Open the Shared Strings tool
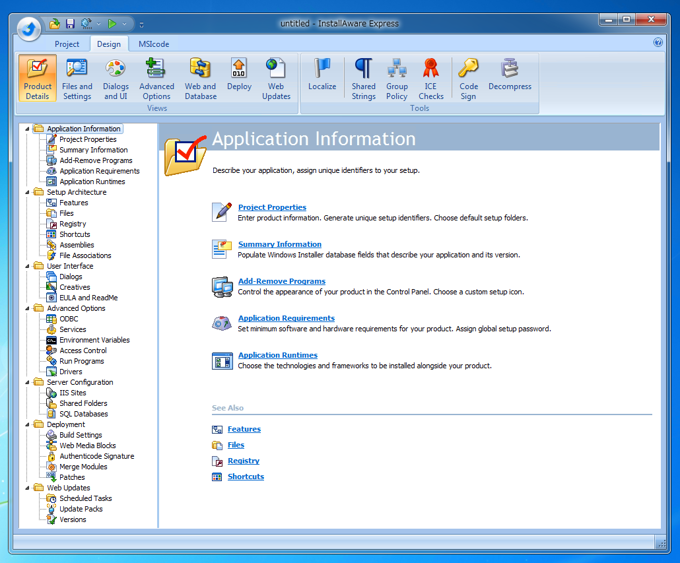Screen dimensions: 680x563 pos(363,79)
